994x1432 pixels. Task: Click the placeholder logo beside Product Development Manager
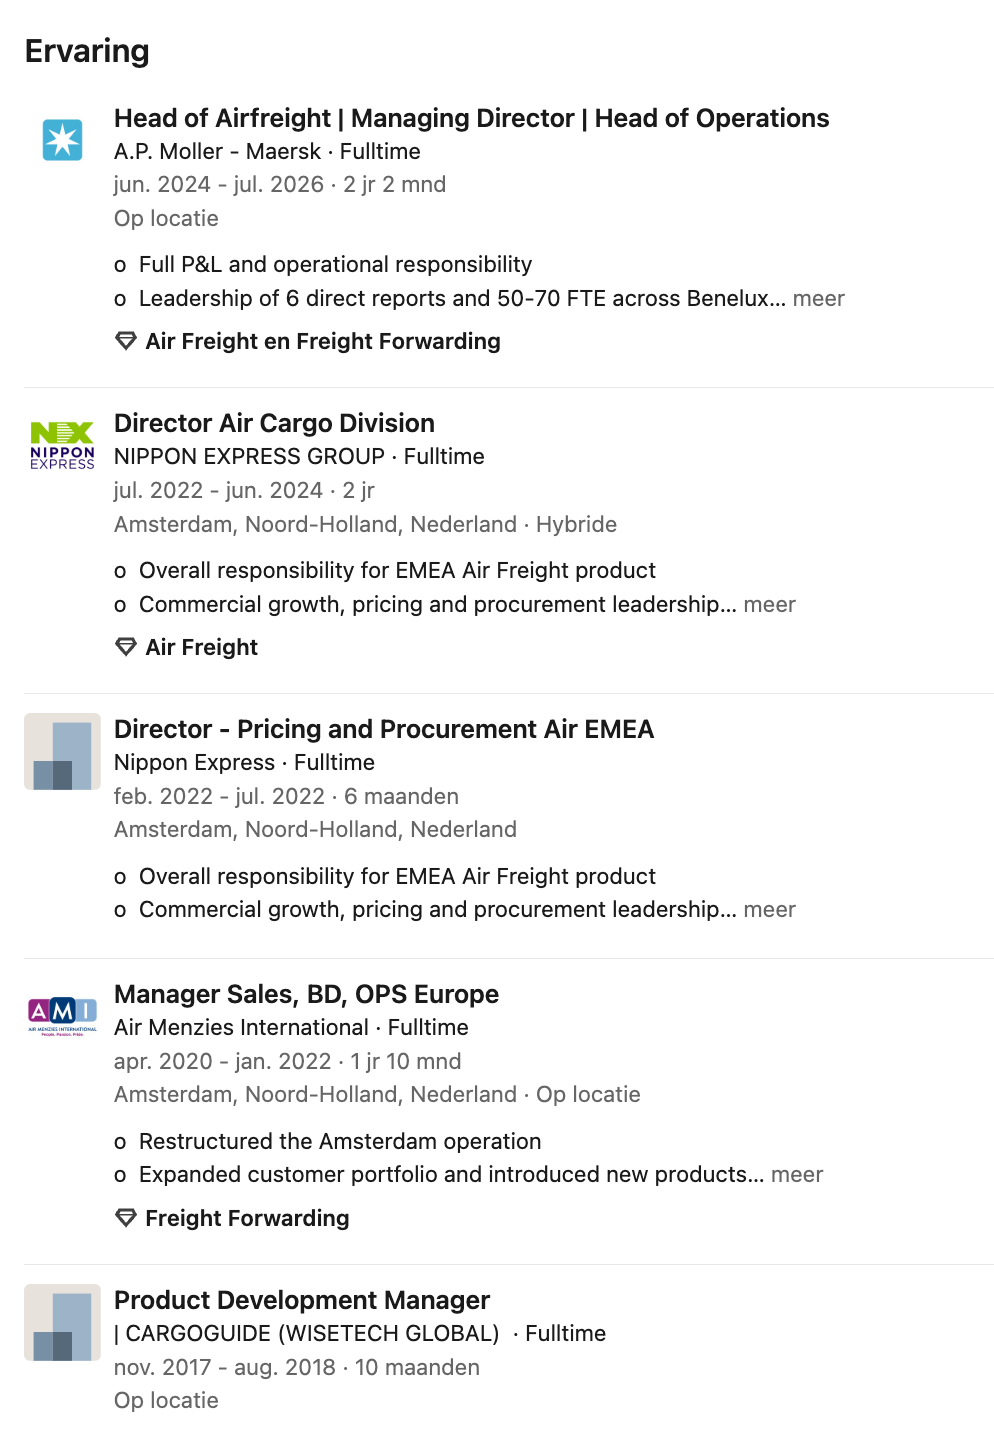coord(62,1322)
